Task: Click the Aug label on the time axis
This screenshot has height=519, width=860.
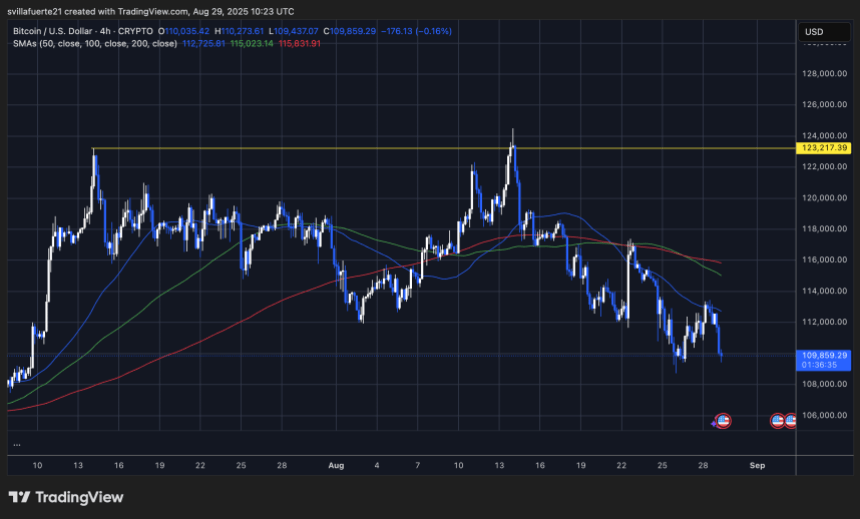Action: (x=334, y=466)
